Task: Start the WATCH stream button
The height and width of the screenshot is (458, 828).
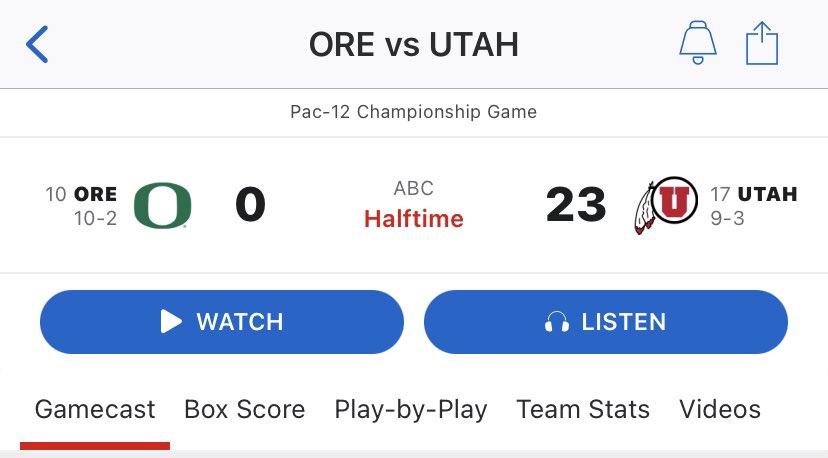Action: (222, 322)
